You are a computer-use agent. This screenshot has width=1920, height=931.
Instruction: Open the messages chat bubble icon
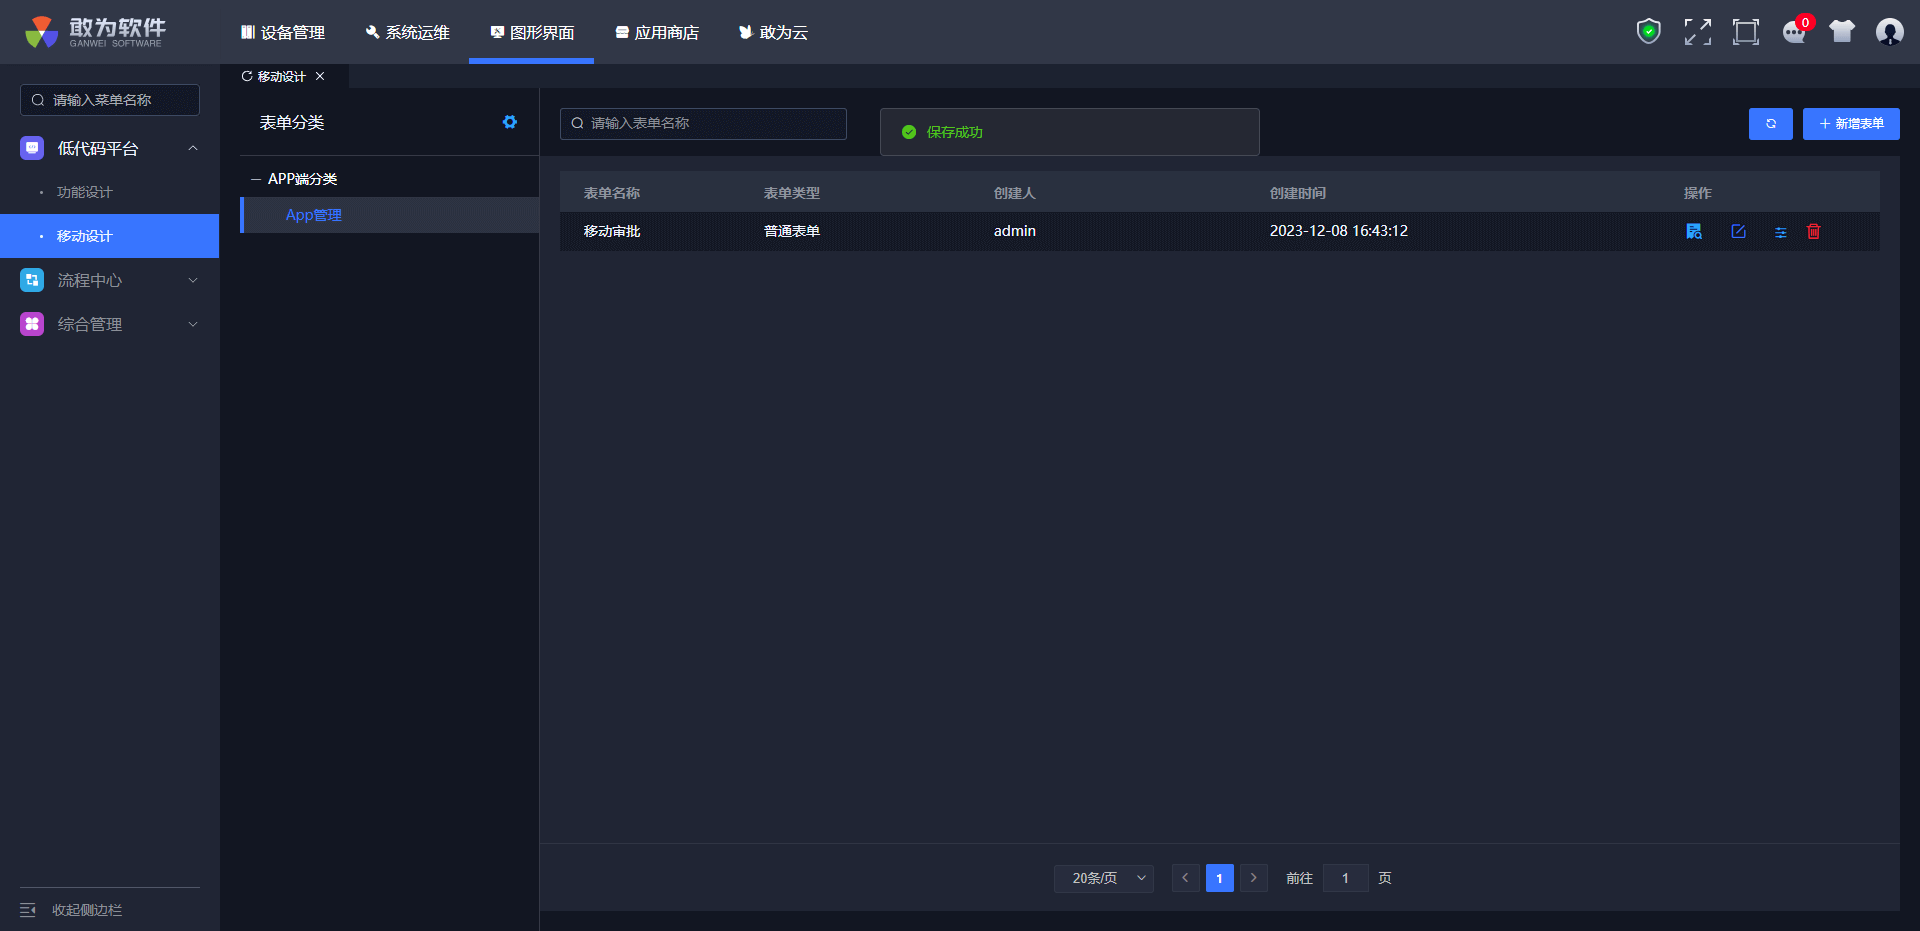[1795, 32]
